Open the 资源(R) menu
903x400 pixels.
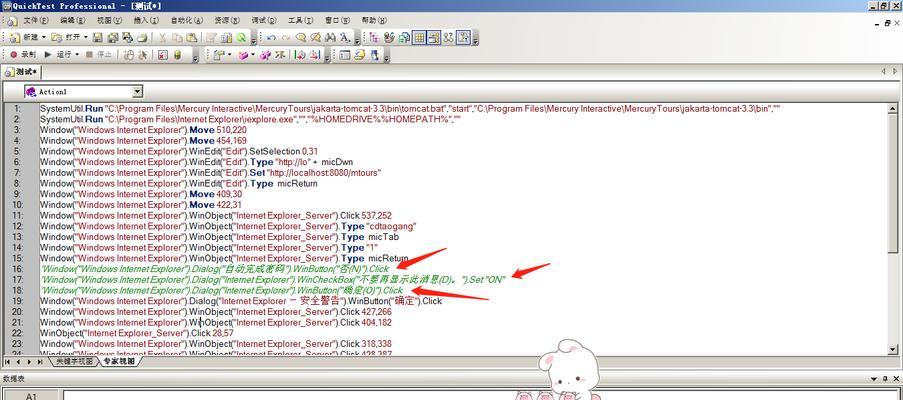(227, 20)
